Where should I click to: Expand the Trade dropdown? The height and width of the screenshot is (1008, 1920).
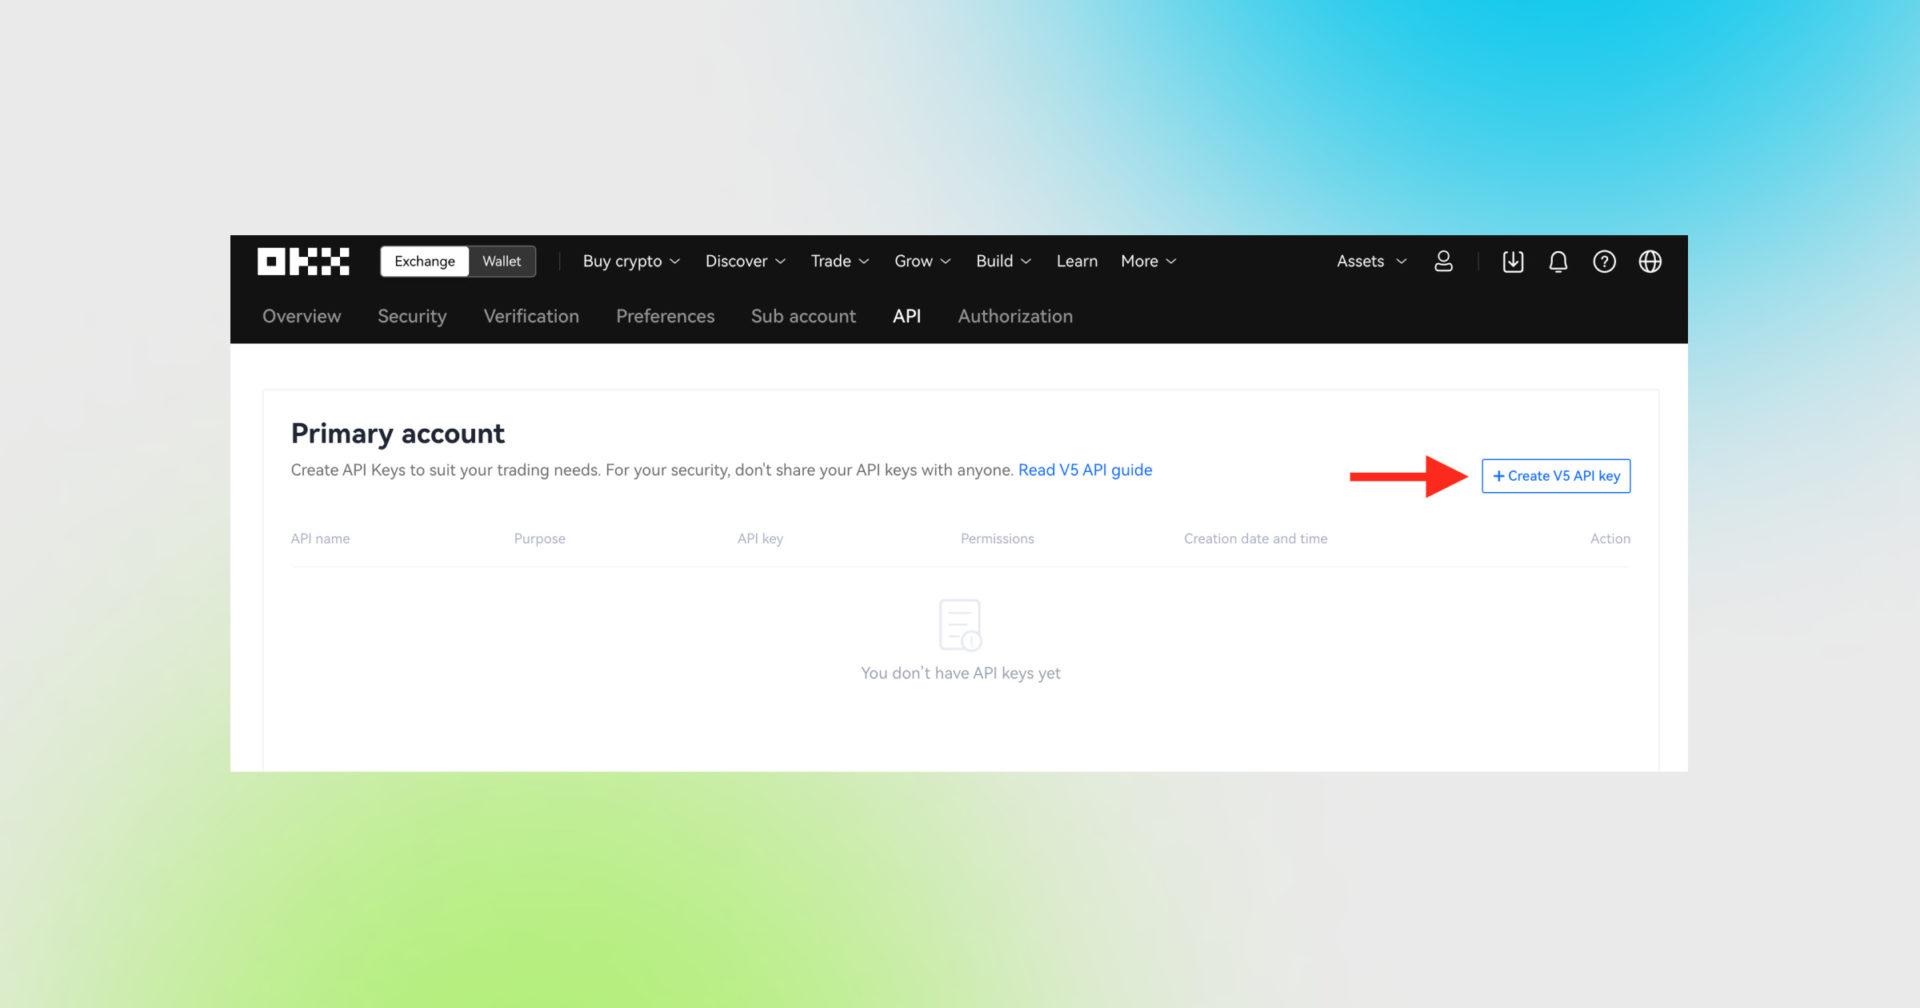click(840, 261)
